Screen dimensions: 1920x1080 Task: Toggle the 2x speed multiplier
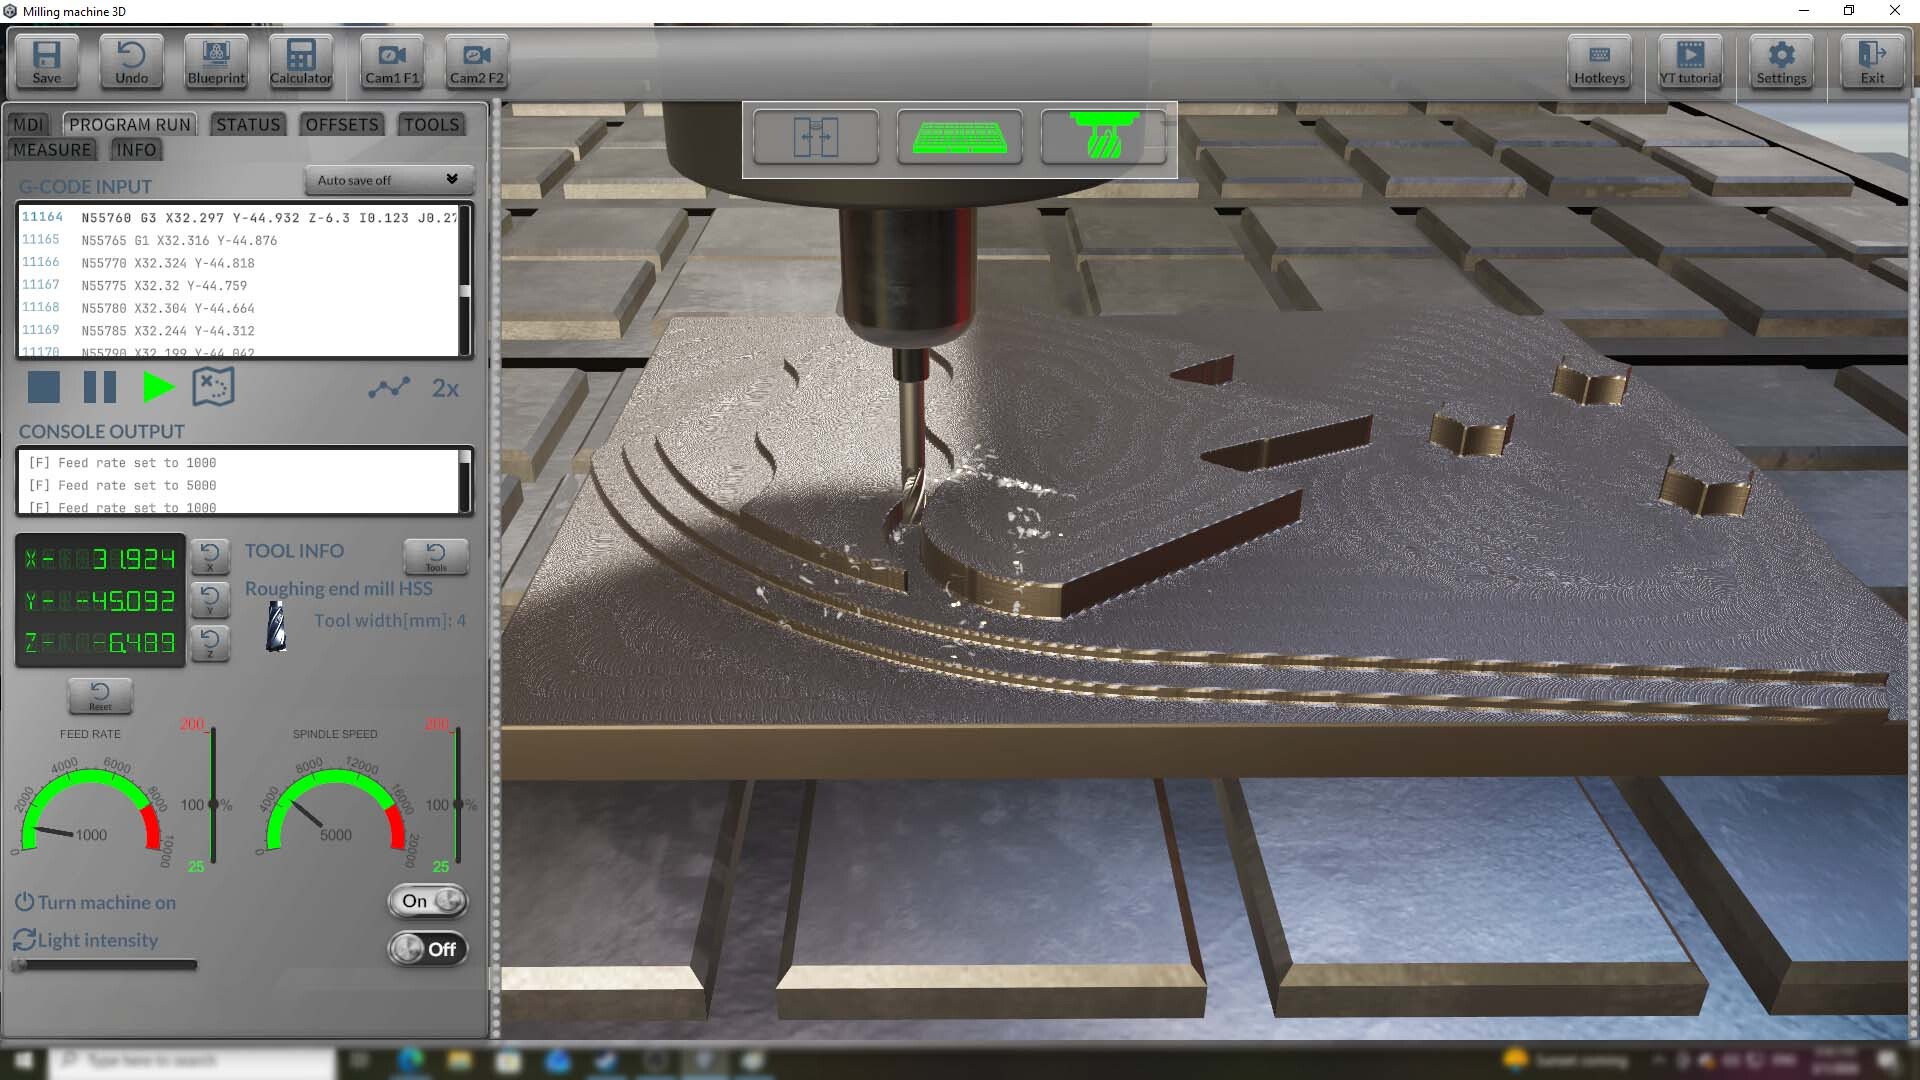click(x=445, y=389)
